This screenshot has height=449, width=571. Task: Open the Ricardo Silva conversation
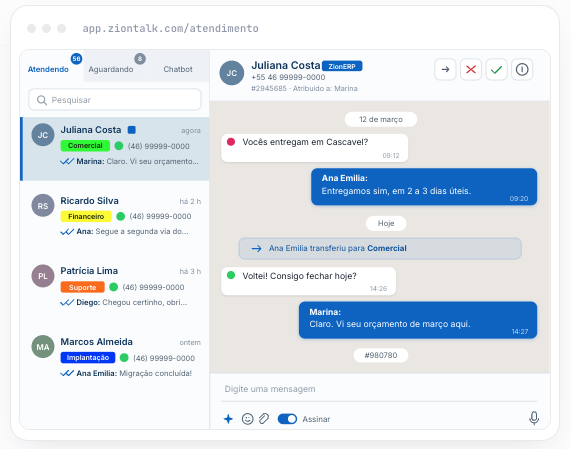point(115,216)
